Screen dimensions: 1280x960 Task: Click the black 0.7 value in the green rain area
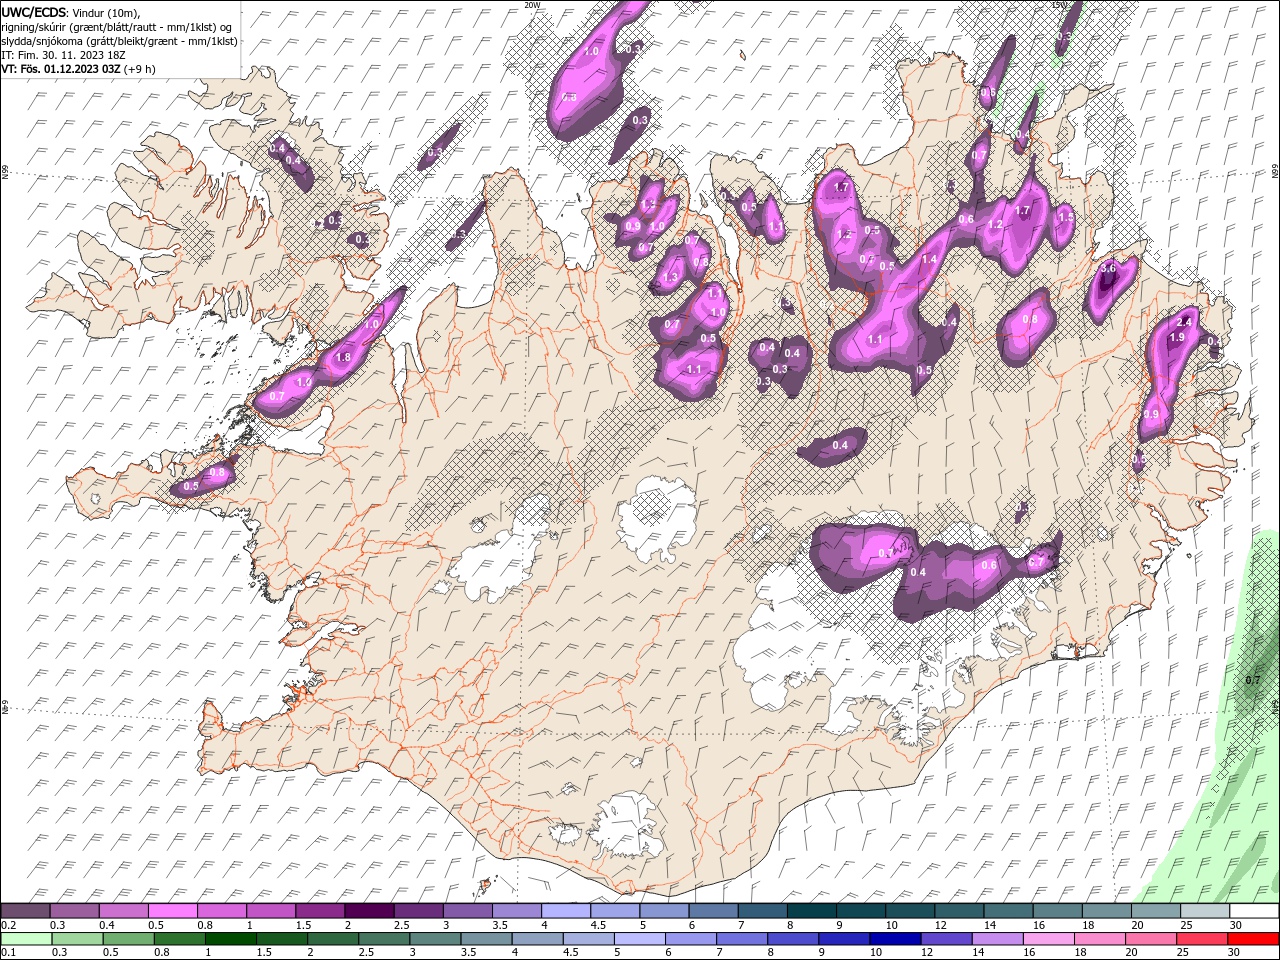[1253, 680]
